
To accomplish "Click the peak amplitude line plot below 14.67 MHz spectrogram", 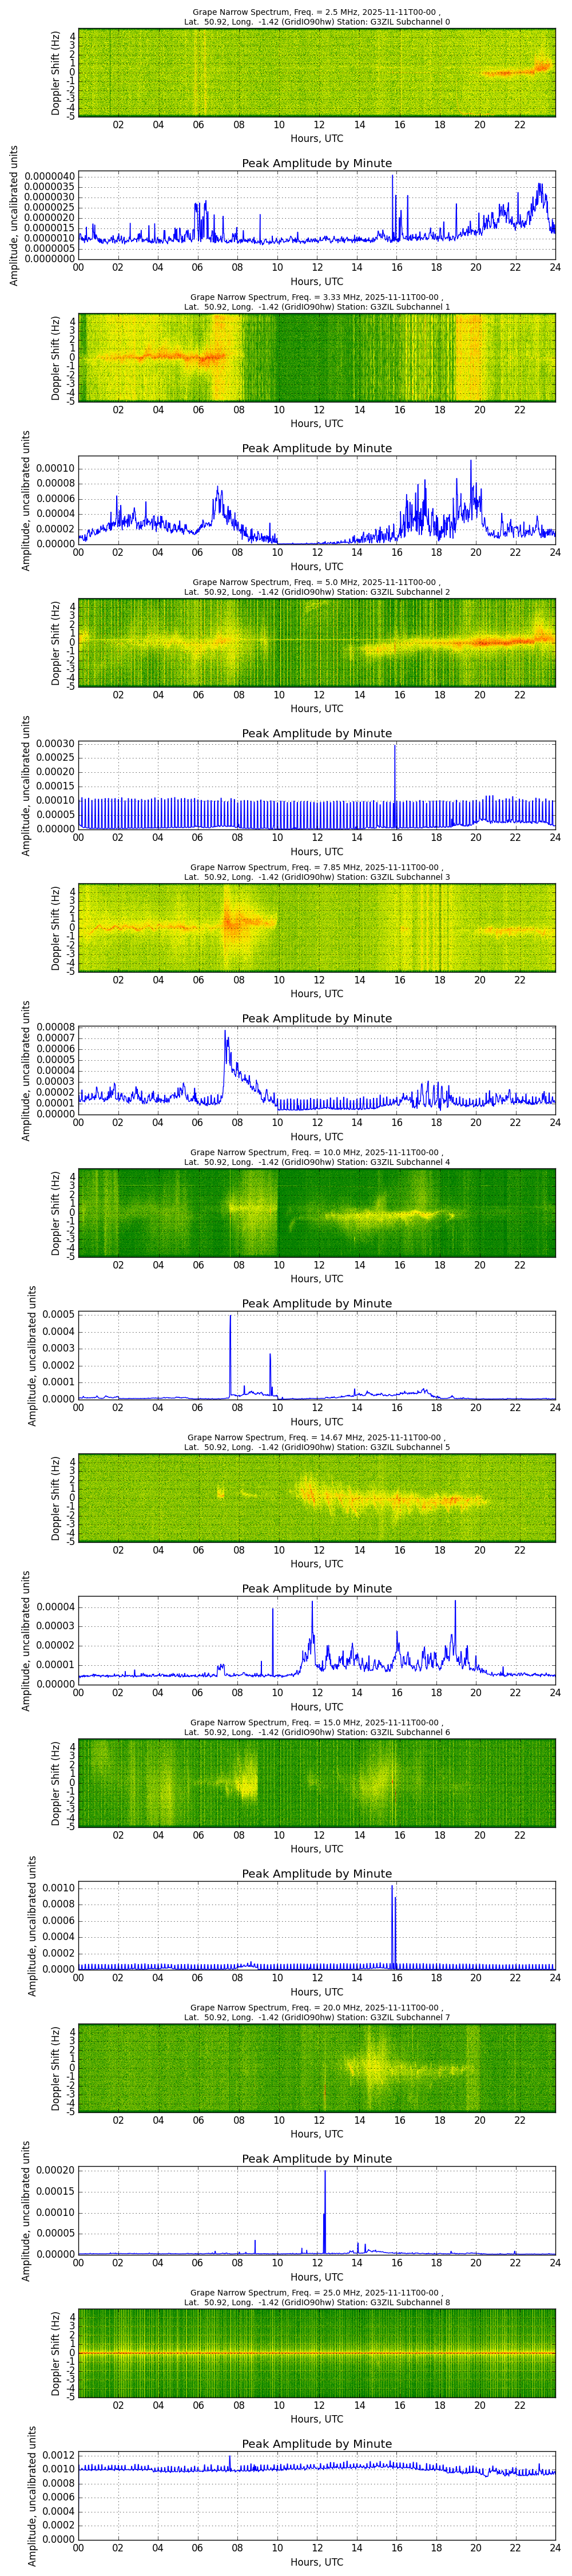I will point(317,1640).
